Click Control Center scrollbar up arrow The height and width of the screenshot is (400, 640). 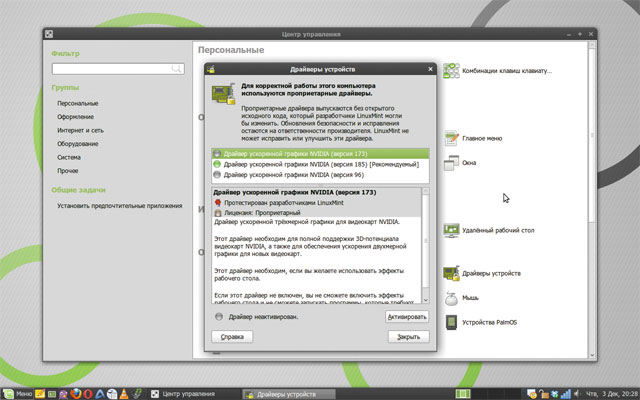[x=592, y=45]
